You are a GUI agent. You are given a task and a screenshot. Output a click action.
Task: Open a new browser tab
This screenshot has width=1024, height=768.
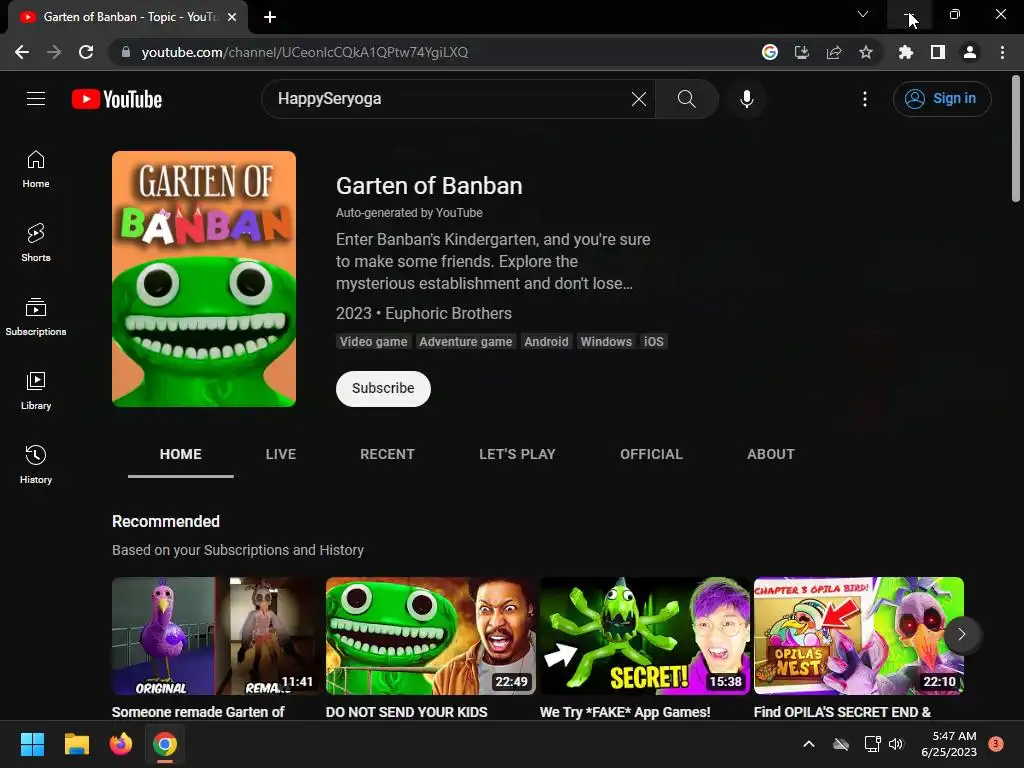(270, 17)
